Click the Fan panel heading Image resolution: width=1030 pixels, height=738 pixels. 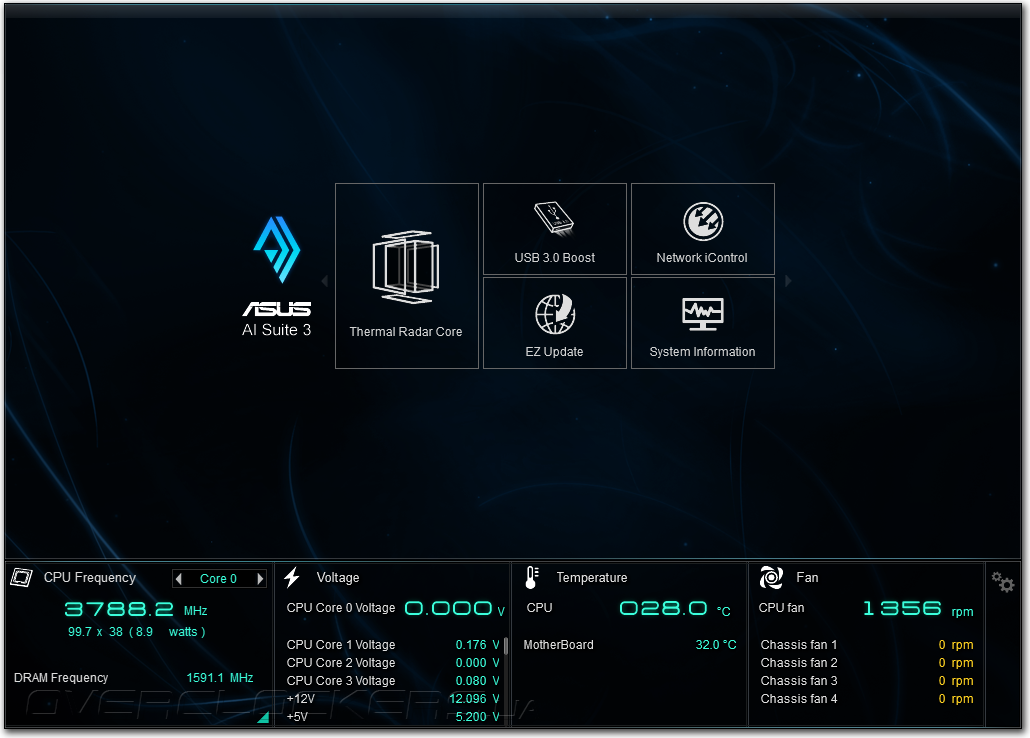[807, 578]
